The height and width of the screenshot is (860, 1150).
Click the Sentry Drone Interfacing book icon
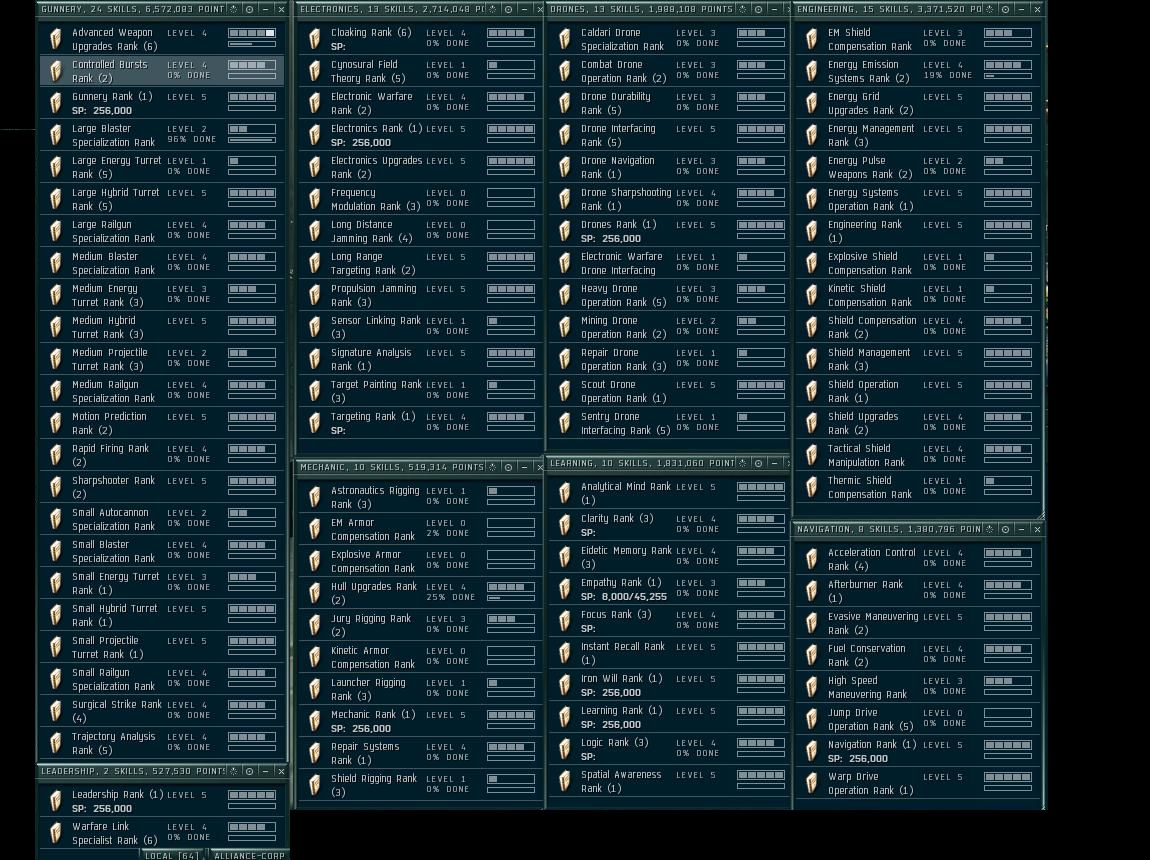point(565,423)
